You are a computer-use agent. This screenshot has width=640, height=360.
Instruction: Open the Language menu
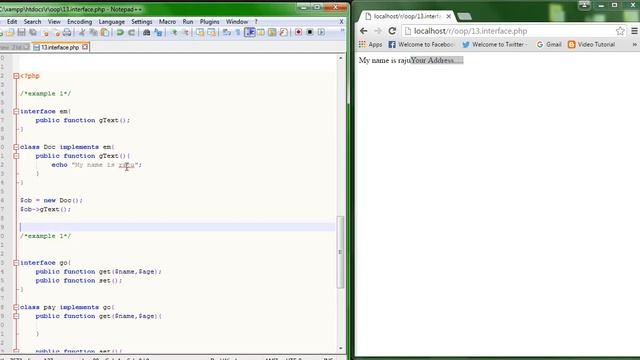tap(111, 22)
